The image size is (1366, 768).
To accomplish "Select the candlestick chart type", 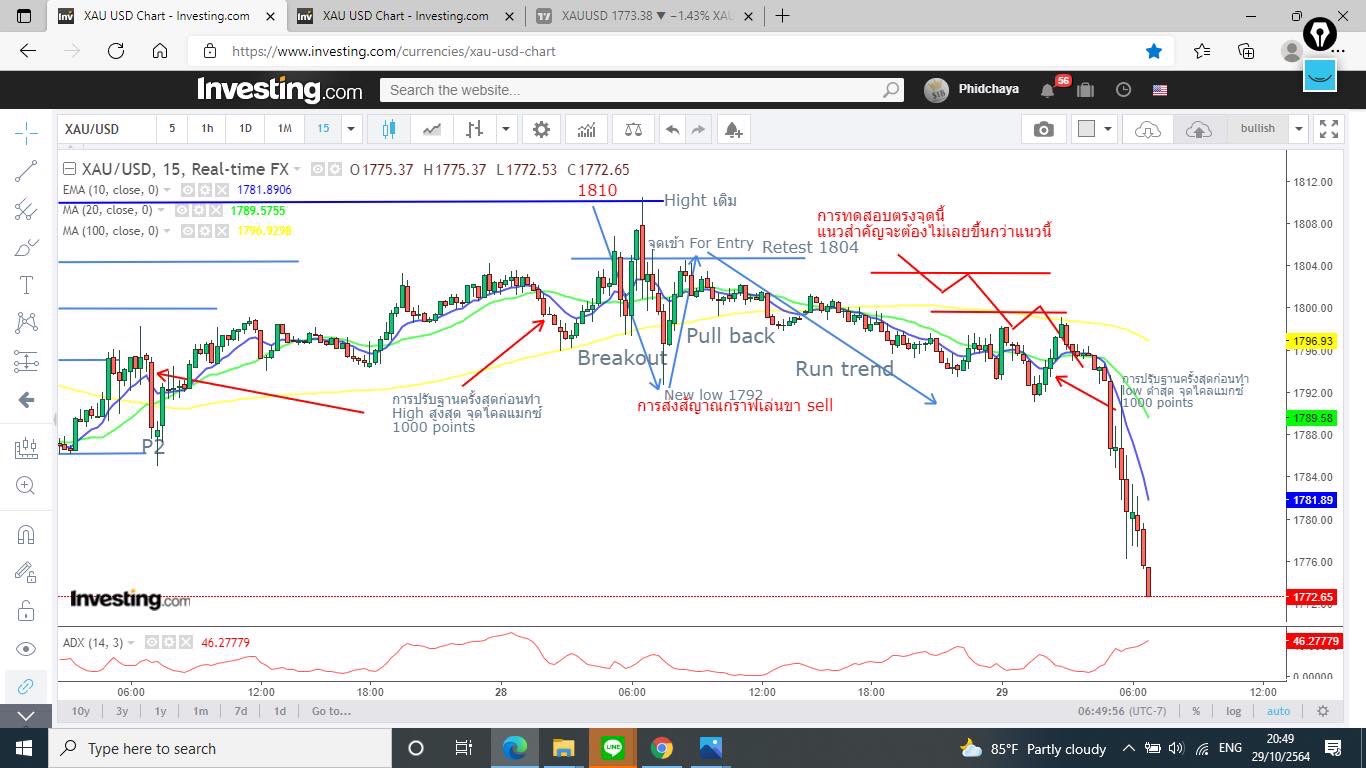I will coord(388,129).
